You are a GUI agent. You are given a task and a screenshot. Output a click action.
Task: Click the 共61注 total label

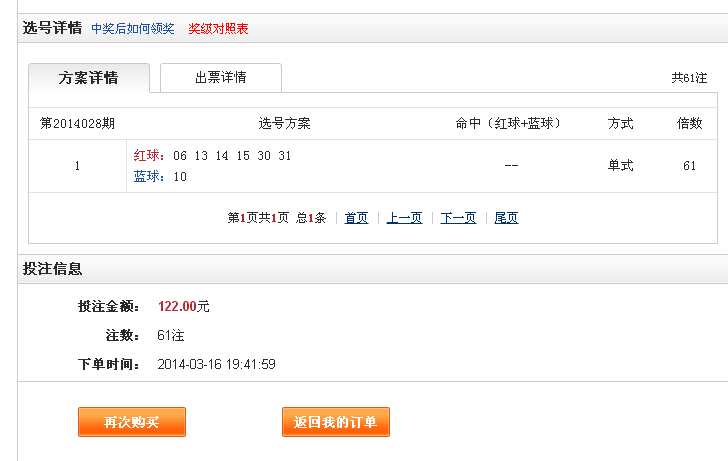689,78
